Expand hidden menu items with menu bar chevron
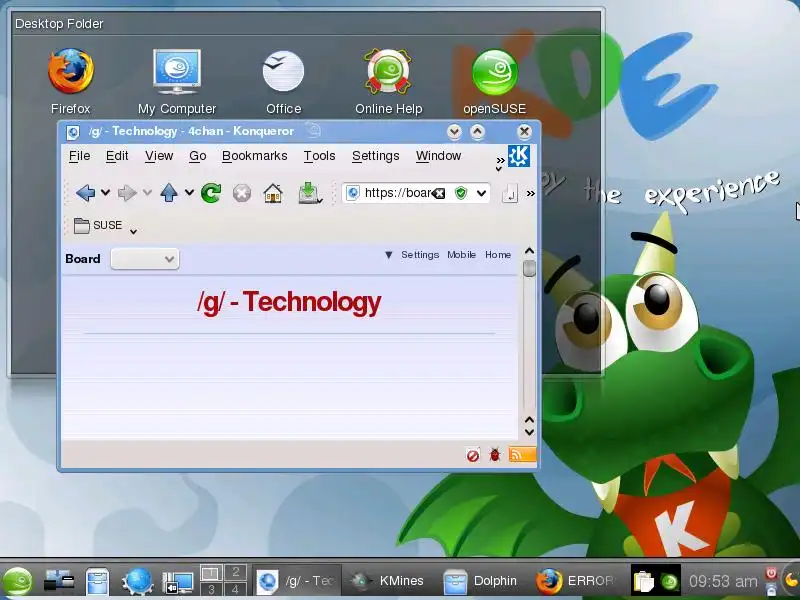The image size is (800, 600). coord(500,163)
